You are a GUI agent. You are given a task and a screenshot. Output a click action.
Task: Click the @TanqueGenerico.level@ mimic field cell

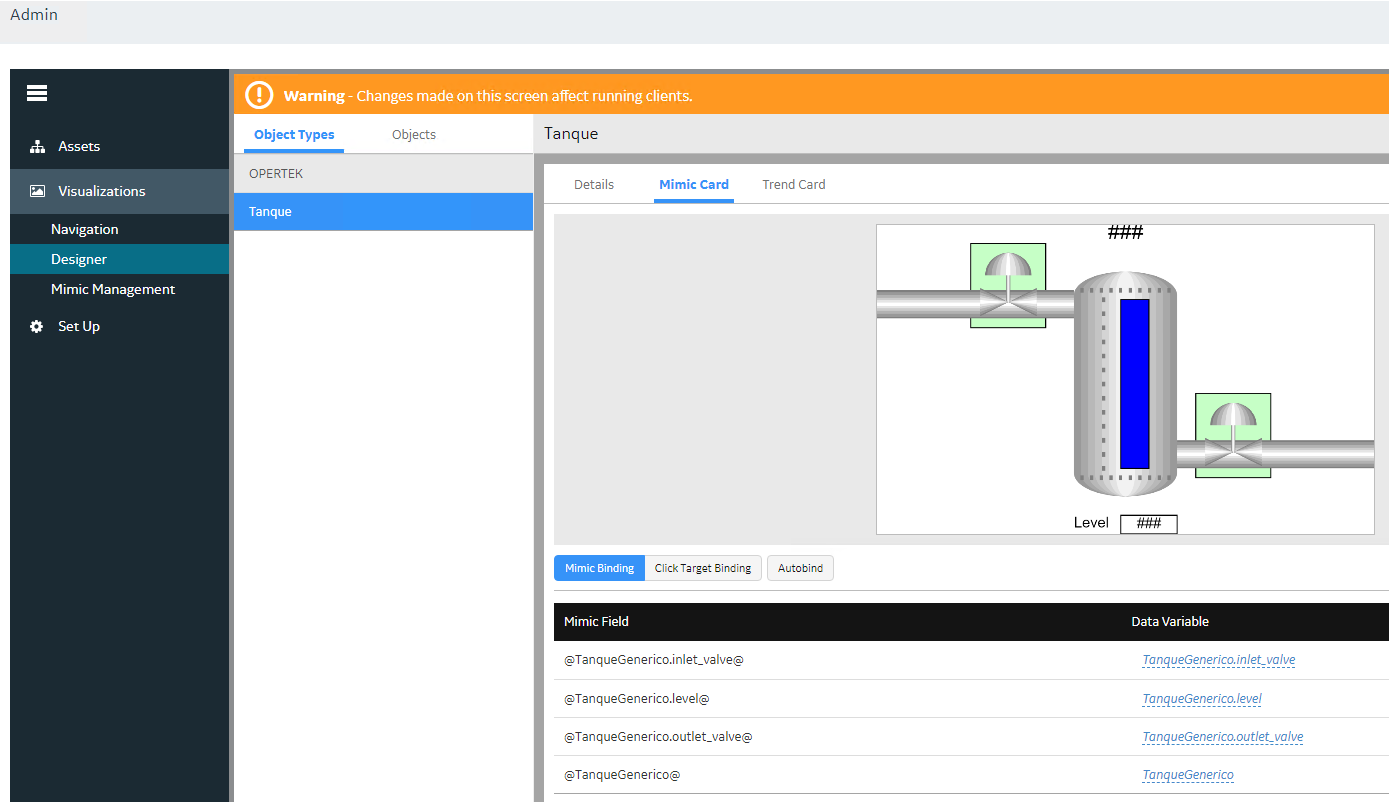(x=637, y=698)
